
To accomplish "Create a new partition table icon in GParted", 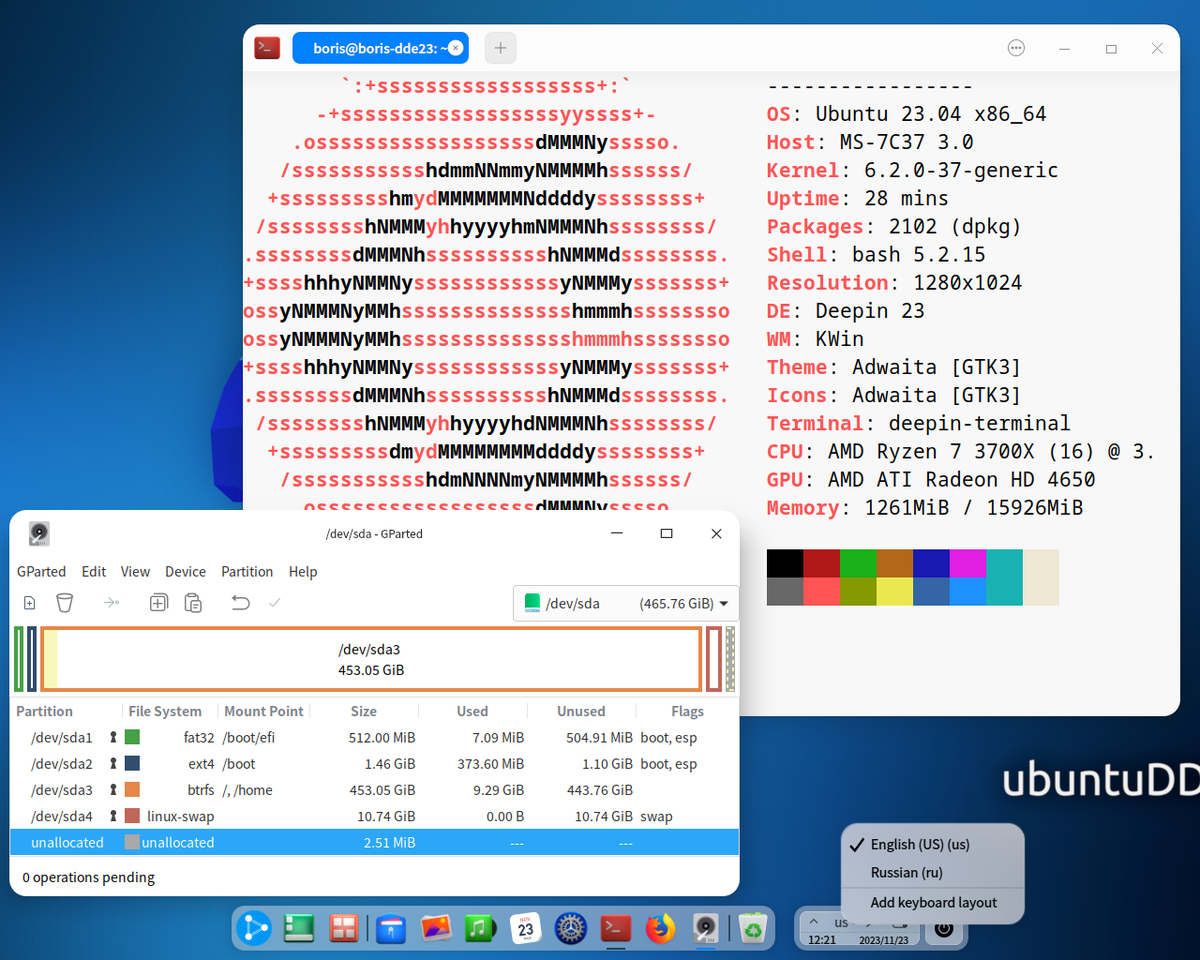I will pyautogui.click(x=29, y=603).
